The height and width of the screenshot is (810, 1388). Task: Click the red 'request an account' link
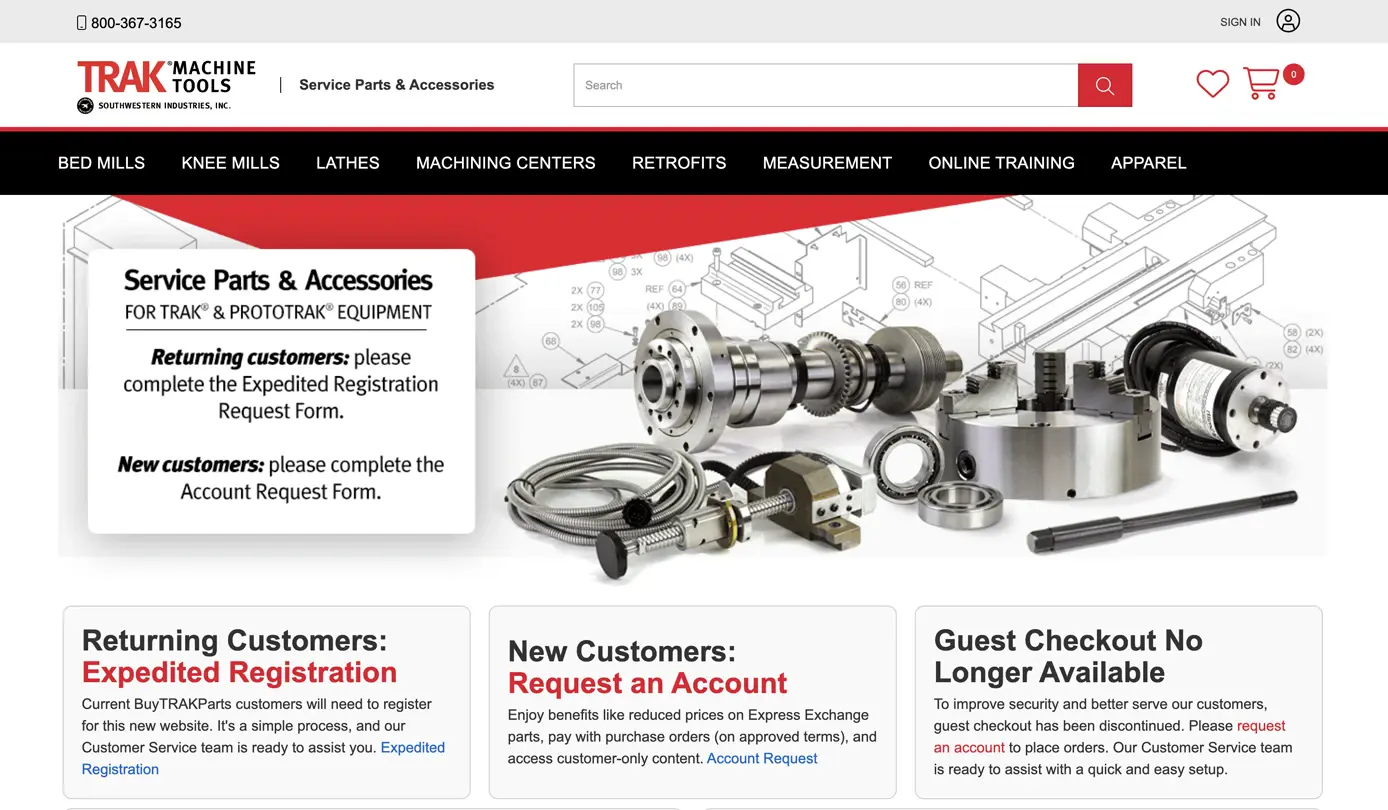pos(1109,736)
